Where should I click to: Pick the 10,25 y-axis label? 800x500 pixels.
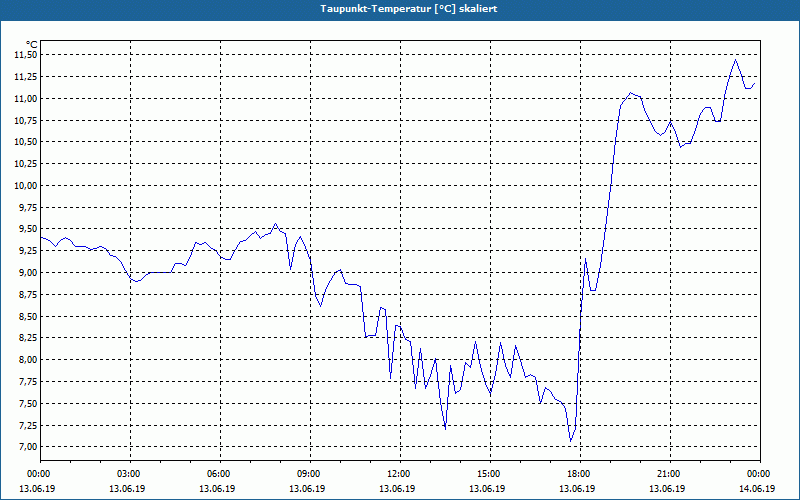(25, 164)
